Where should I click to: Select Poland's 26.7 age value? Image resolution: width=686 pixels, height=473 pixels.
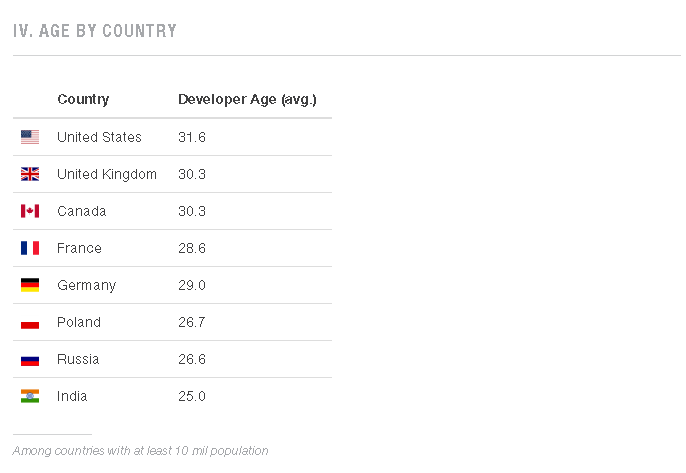[192, 322]
